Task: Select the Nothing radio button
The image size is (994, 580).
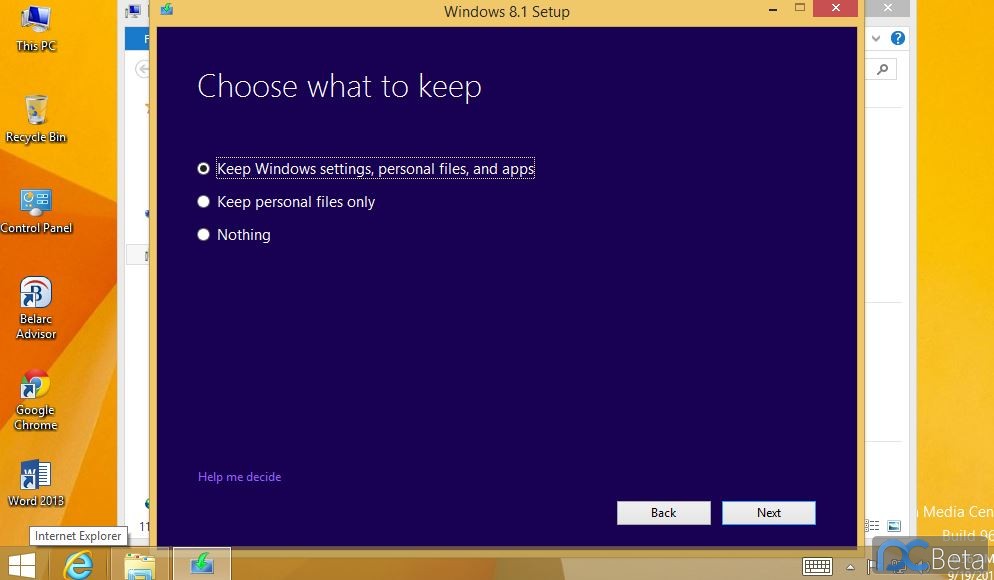Action: (203, 235)
